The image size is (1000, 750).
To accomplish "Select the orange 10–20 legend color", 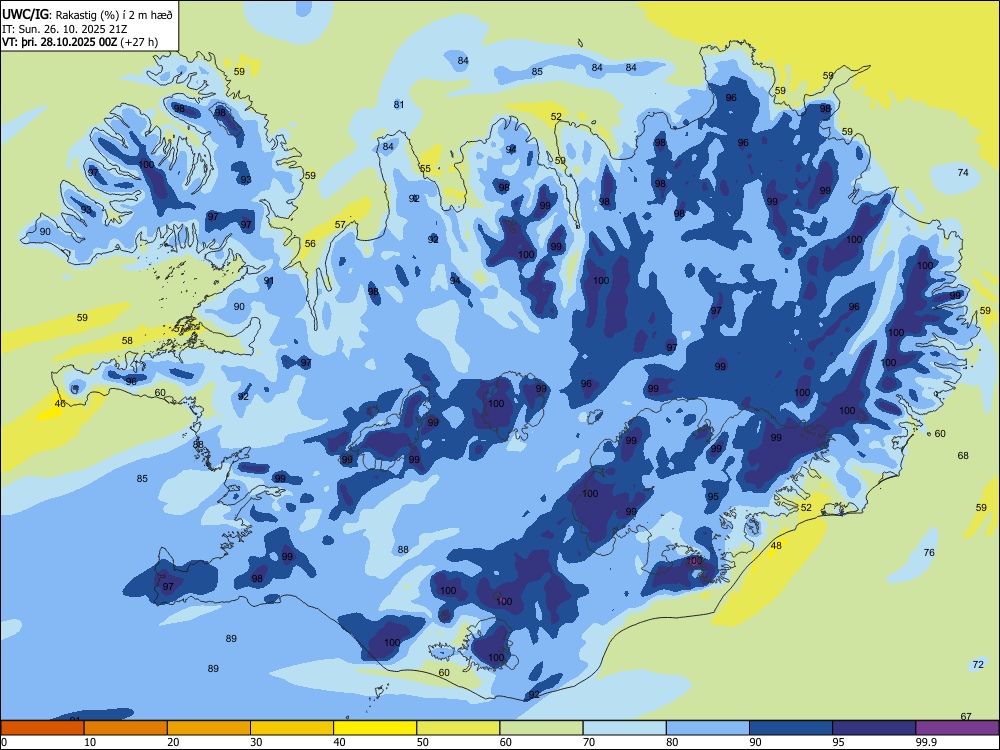I will pyautogui.click(x=126, y=728).
